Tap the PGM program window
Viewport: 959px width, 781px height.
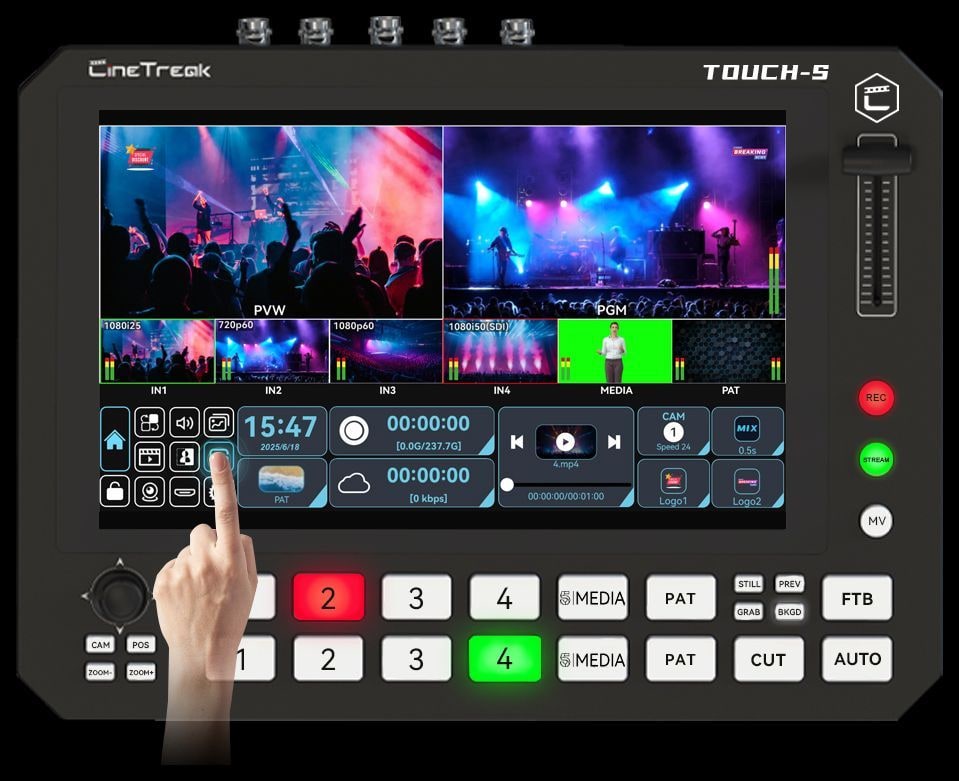[x=615, y=222]
